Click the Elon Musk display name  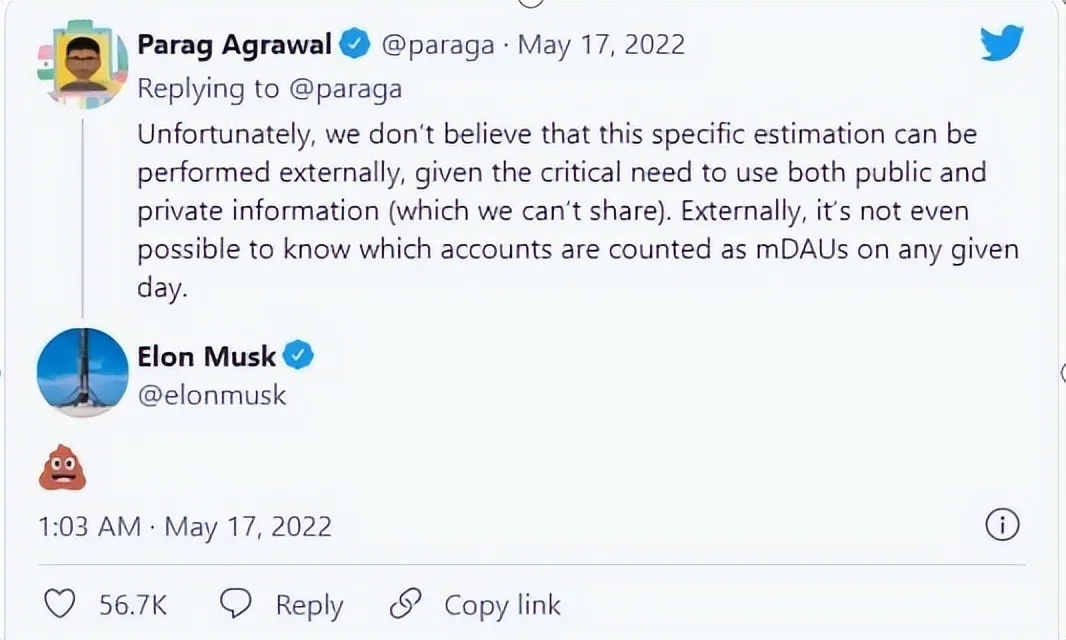[206, 356]
